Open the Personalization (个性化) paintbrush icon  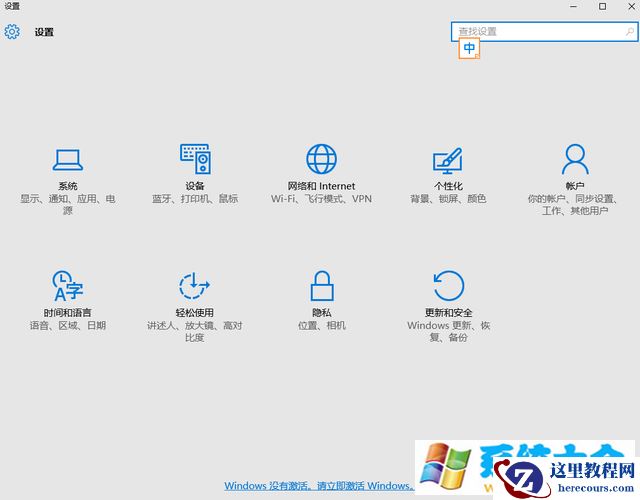point(448,160)
